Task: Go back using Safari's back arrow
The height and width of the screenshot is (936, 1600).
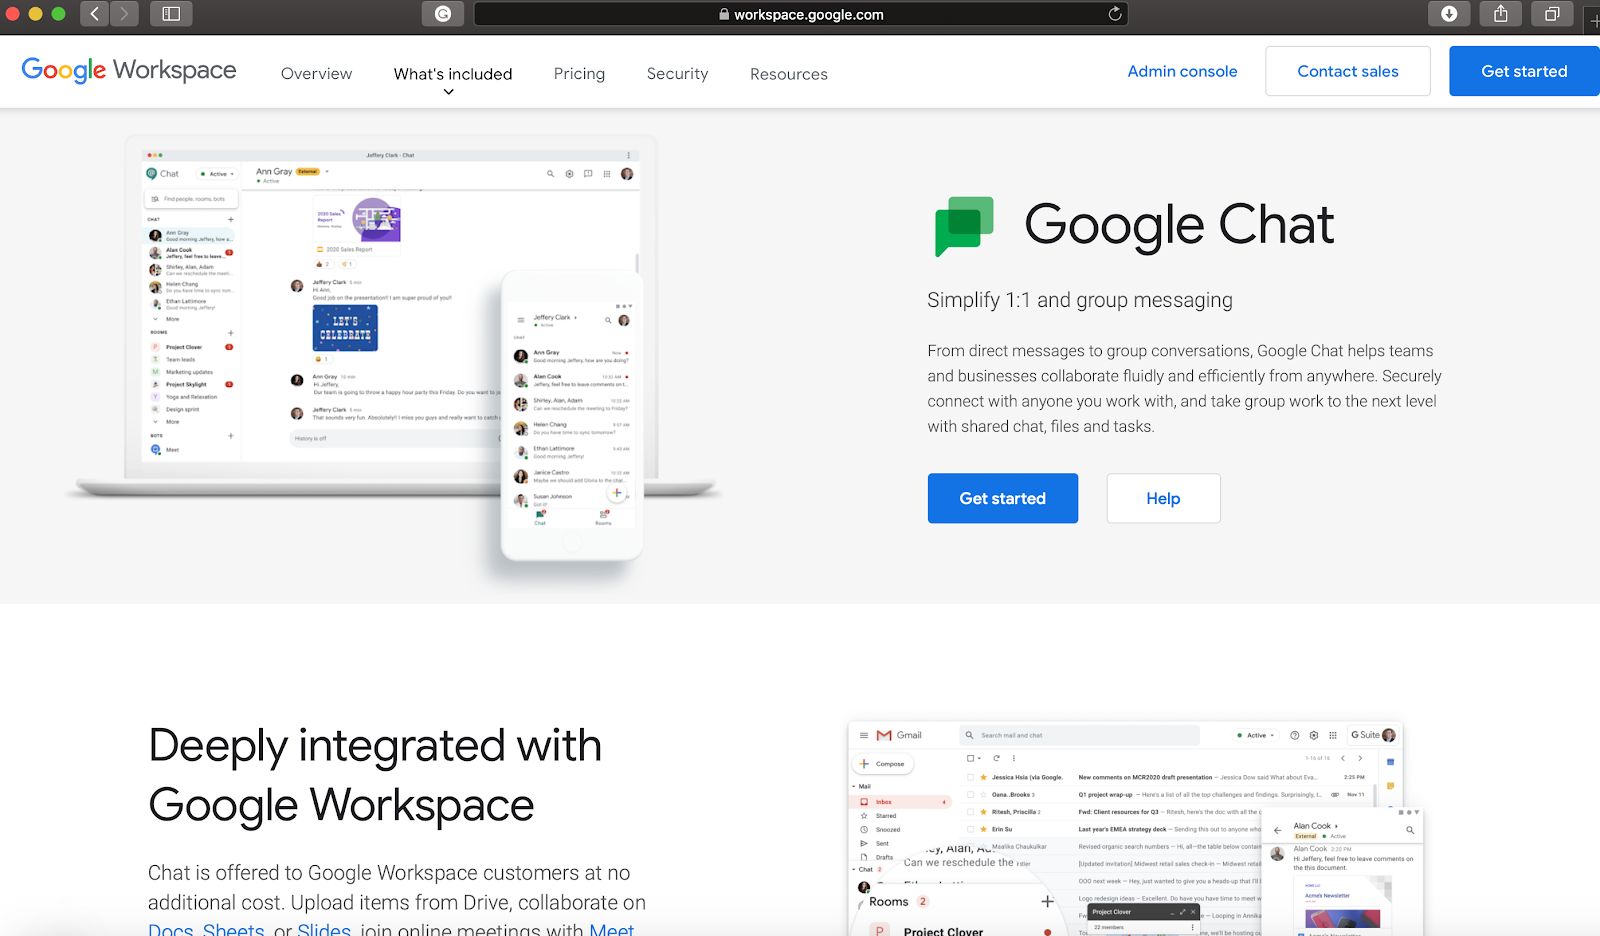Action: tap(94, 14)
